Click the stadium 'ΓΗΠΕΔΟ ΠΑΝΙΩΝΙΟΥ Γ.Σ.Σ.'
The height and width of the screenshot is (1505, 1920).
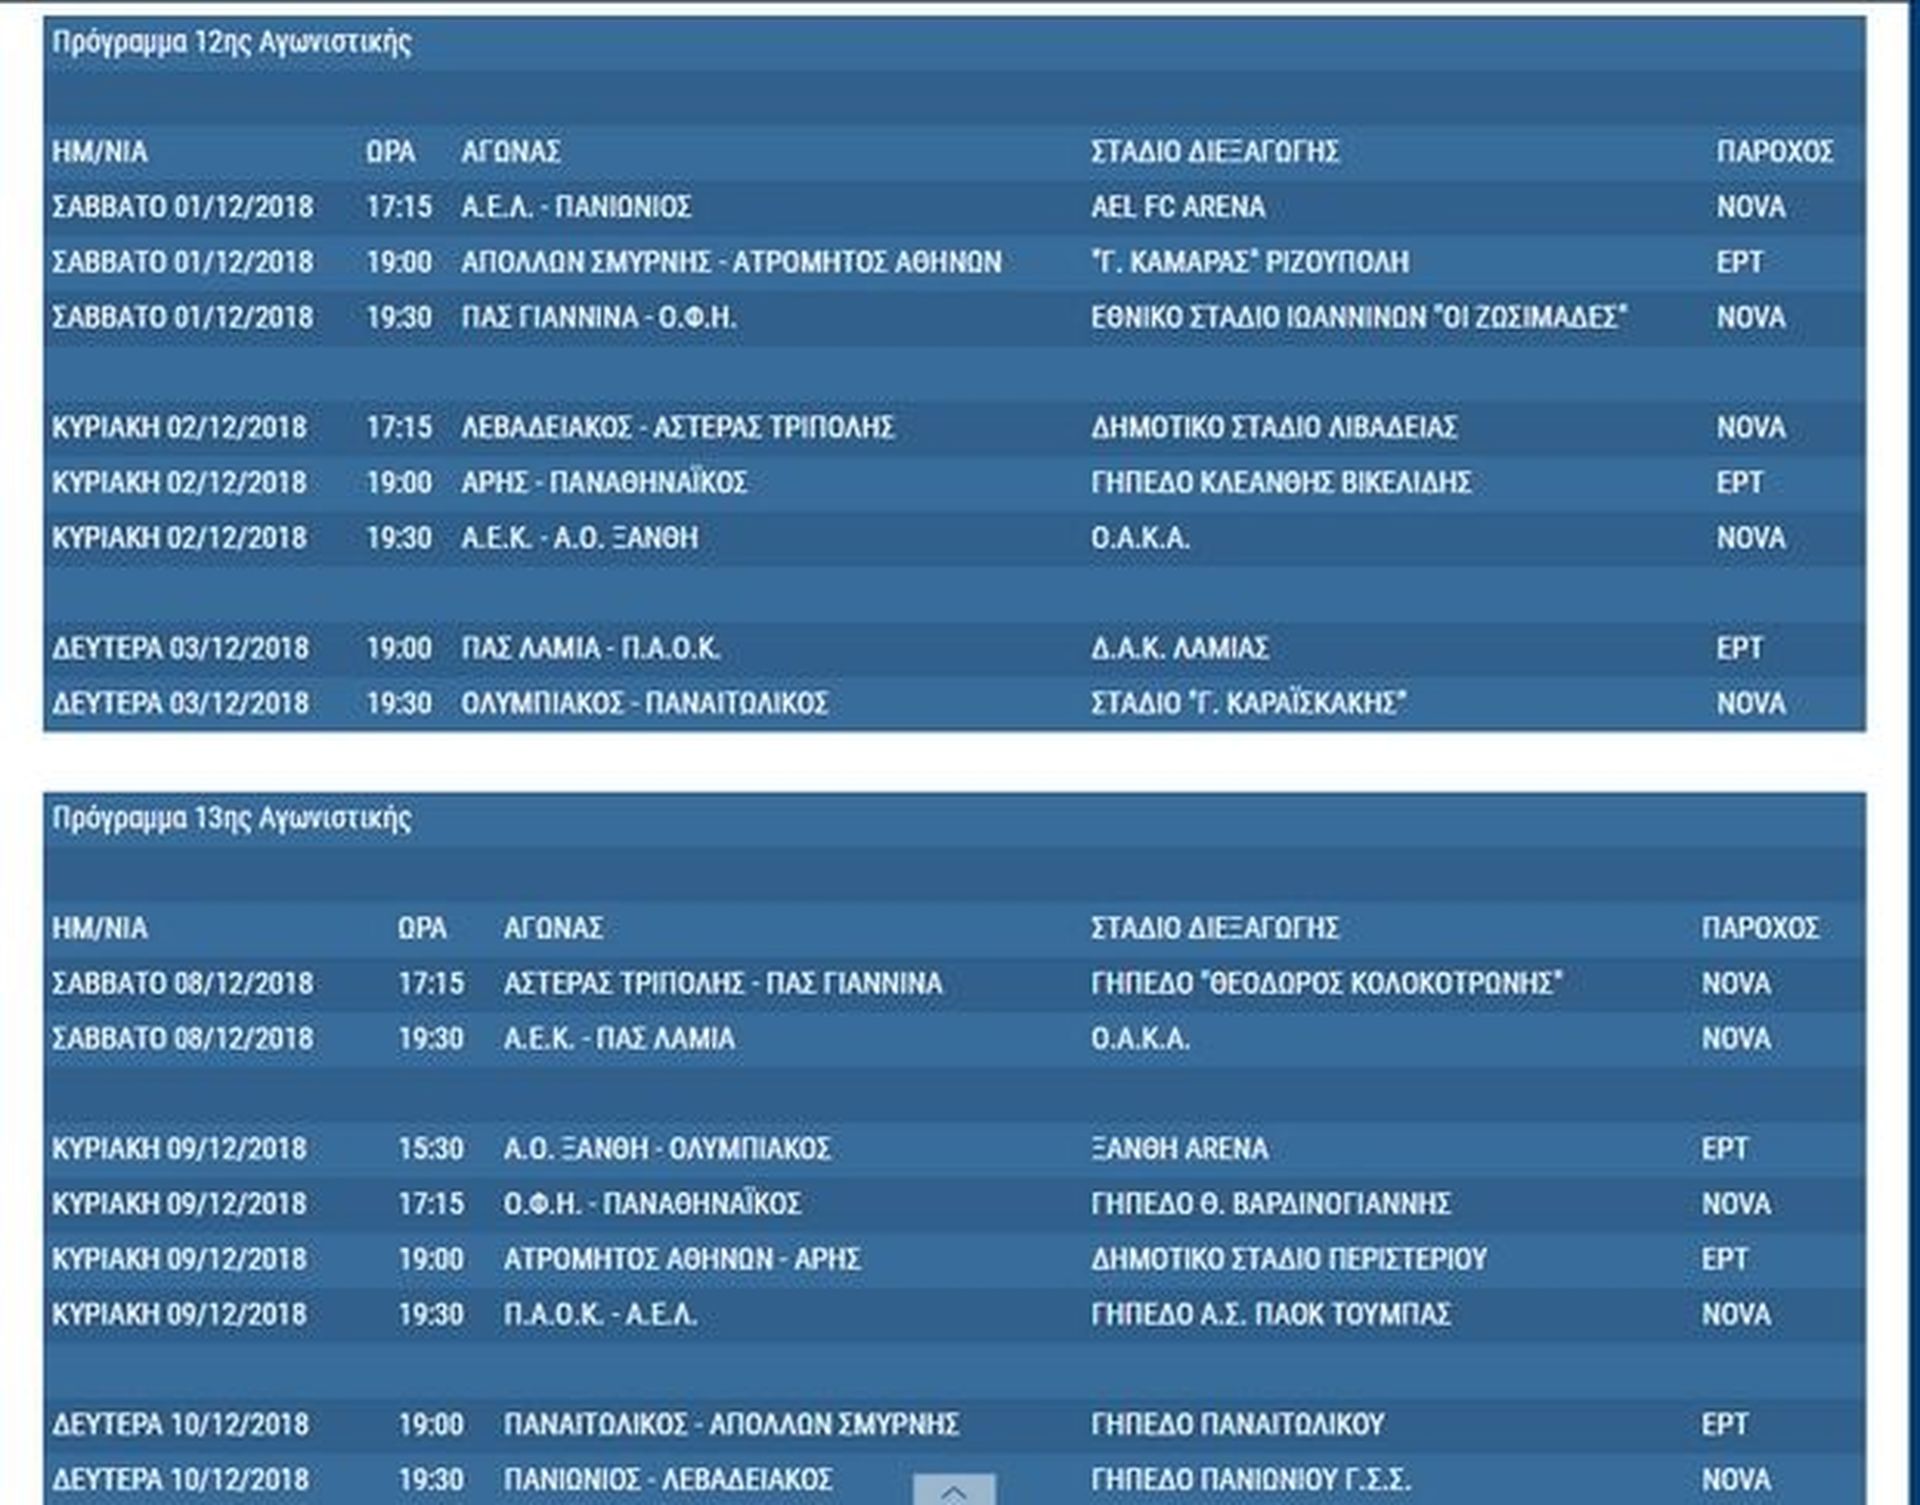point(1251,1480)
